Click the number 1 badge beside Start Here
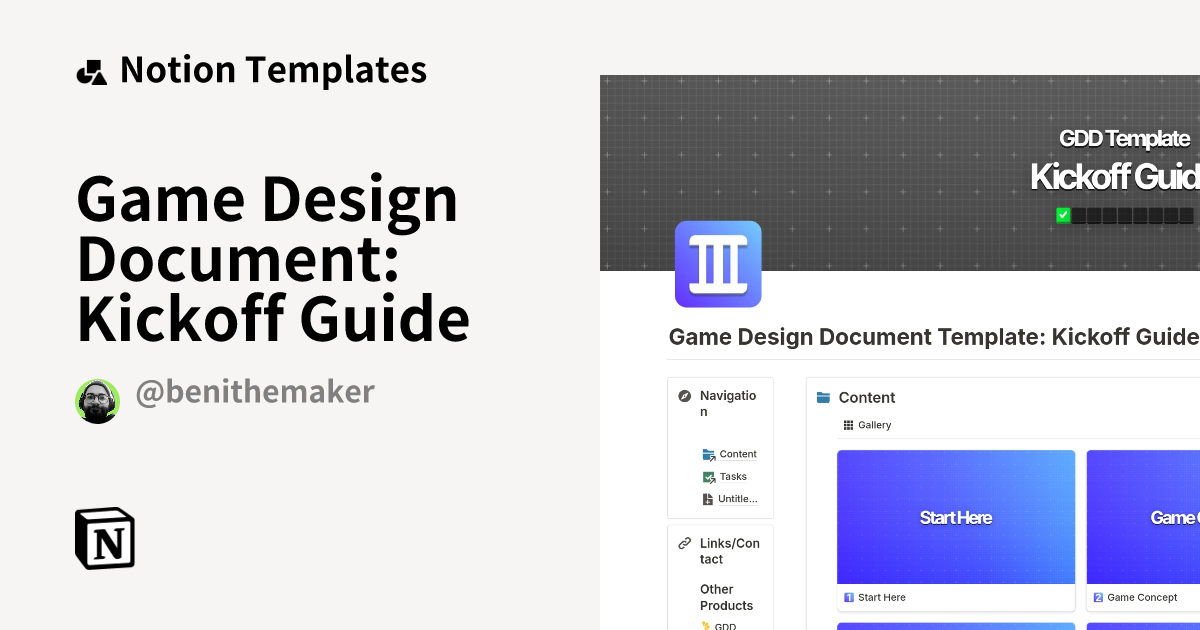The image size is (1200, 630). point(850,597)
